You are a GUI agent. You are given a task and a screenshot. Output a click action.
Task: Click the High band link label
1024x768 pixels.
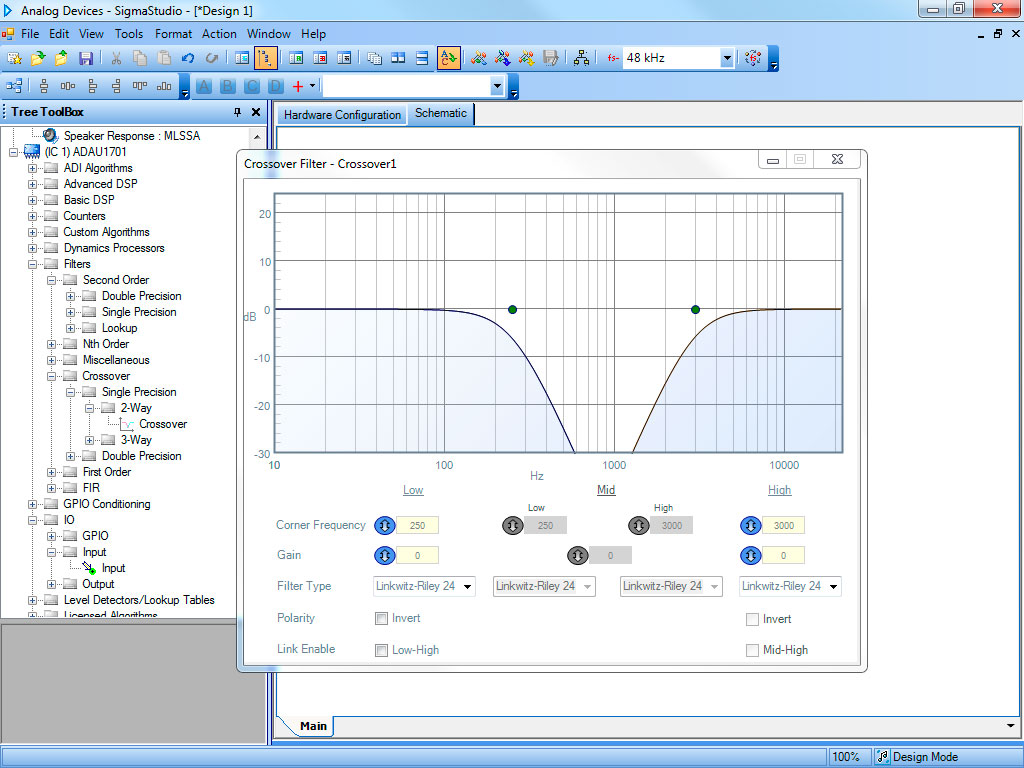click(x=779, y=490)
